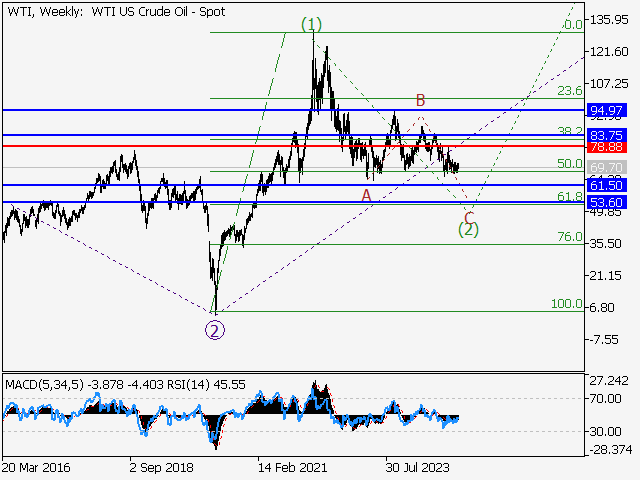This screenshot has width=640, height=480.
Task: Click the 100.0 Fibonacci level label
Action: (x=566, y=303)
